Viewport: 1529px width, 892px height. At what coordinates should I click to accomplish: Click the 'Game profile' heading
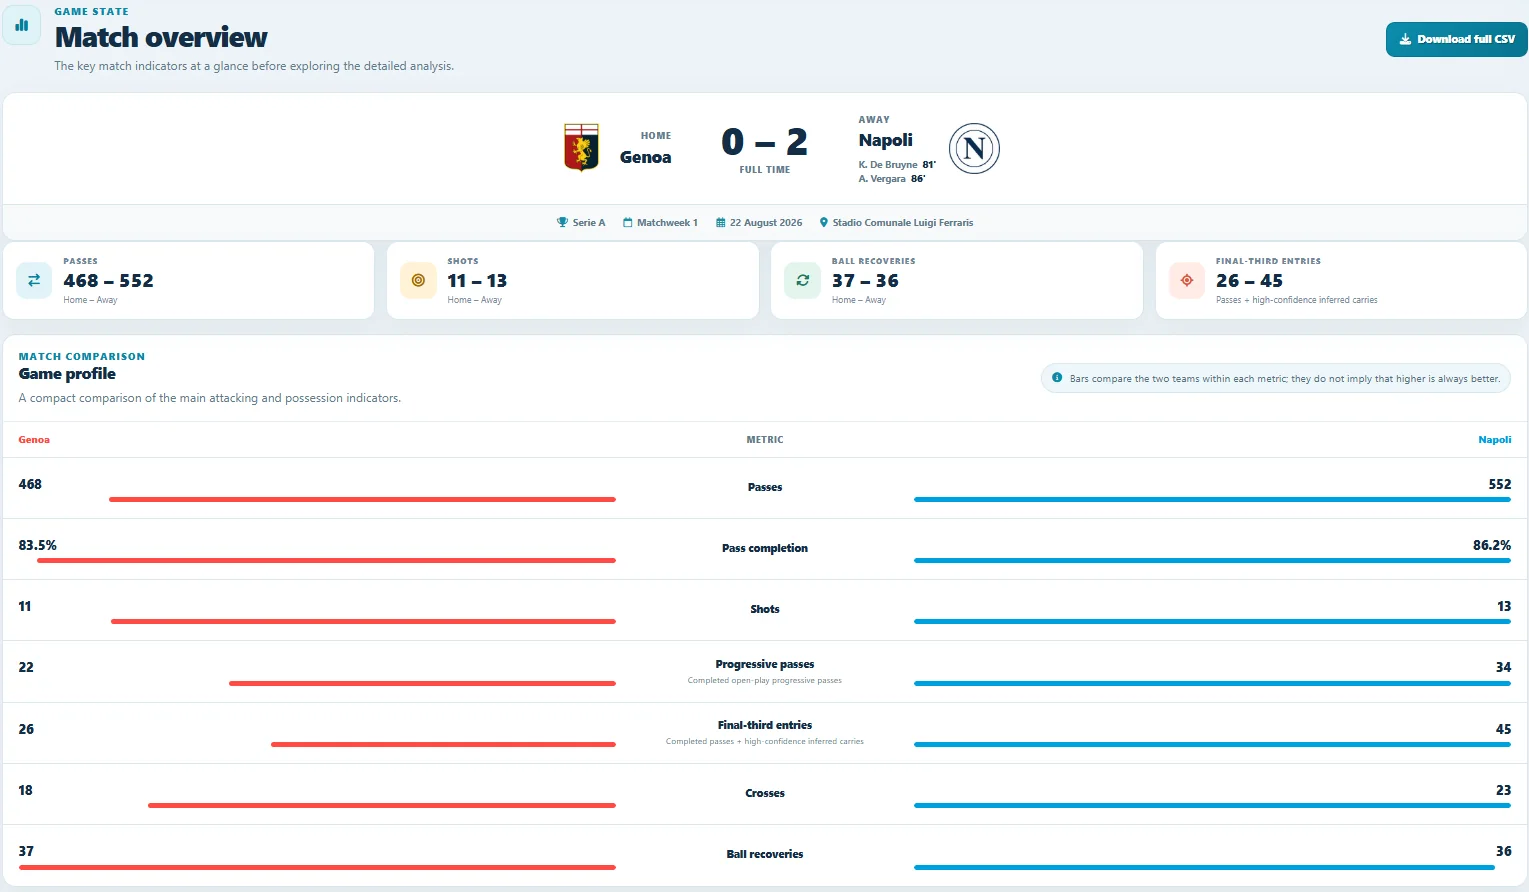point(67,374)
